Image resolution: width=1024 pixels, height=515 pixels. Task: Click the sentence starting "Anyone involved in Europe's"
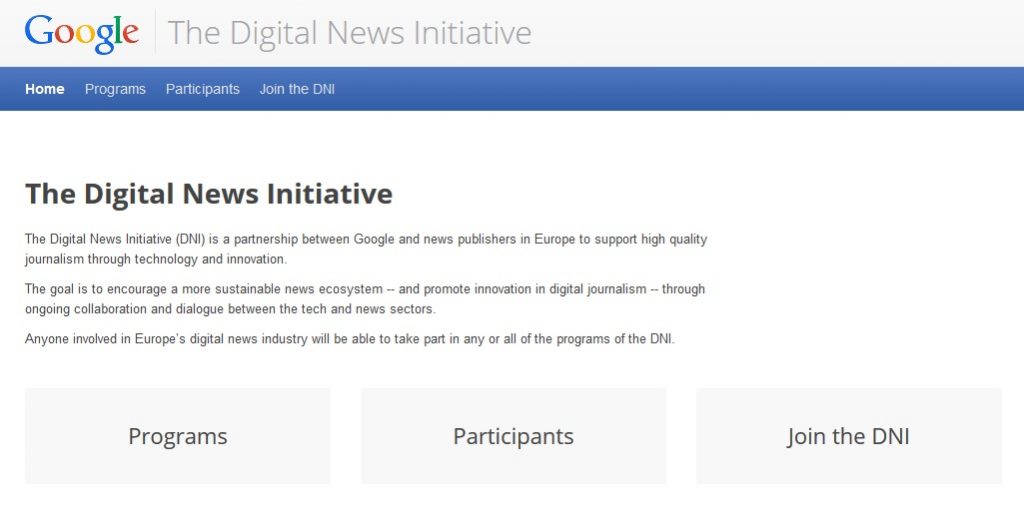[x=349, y=339]
